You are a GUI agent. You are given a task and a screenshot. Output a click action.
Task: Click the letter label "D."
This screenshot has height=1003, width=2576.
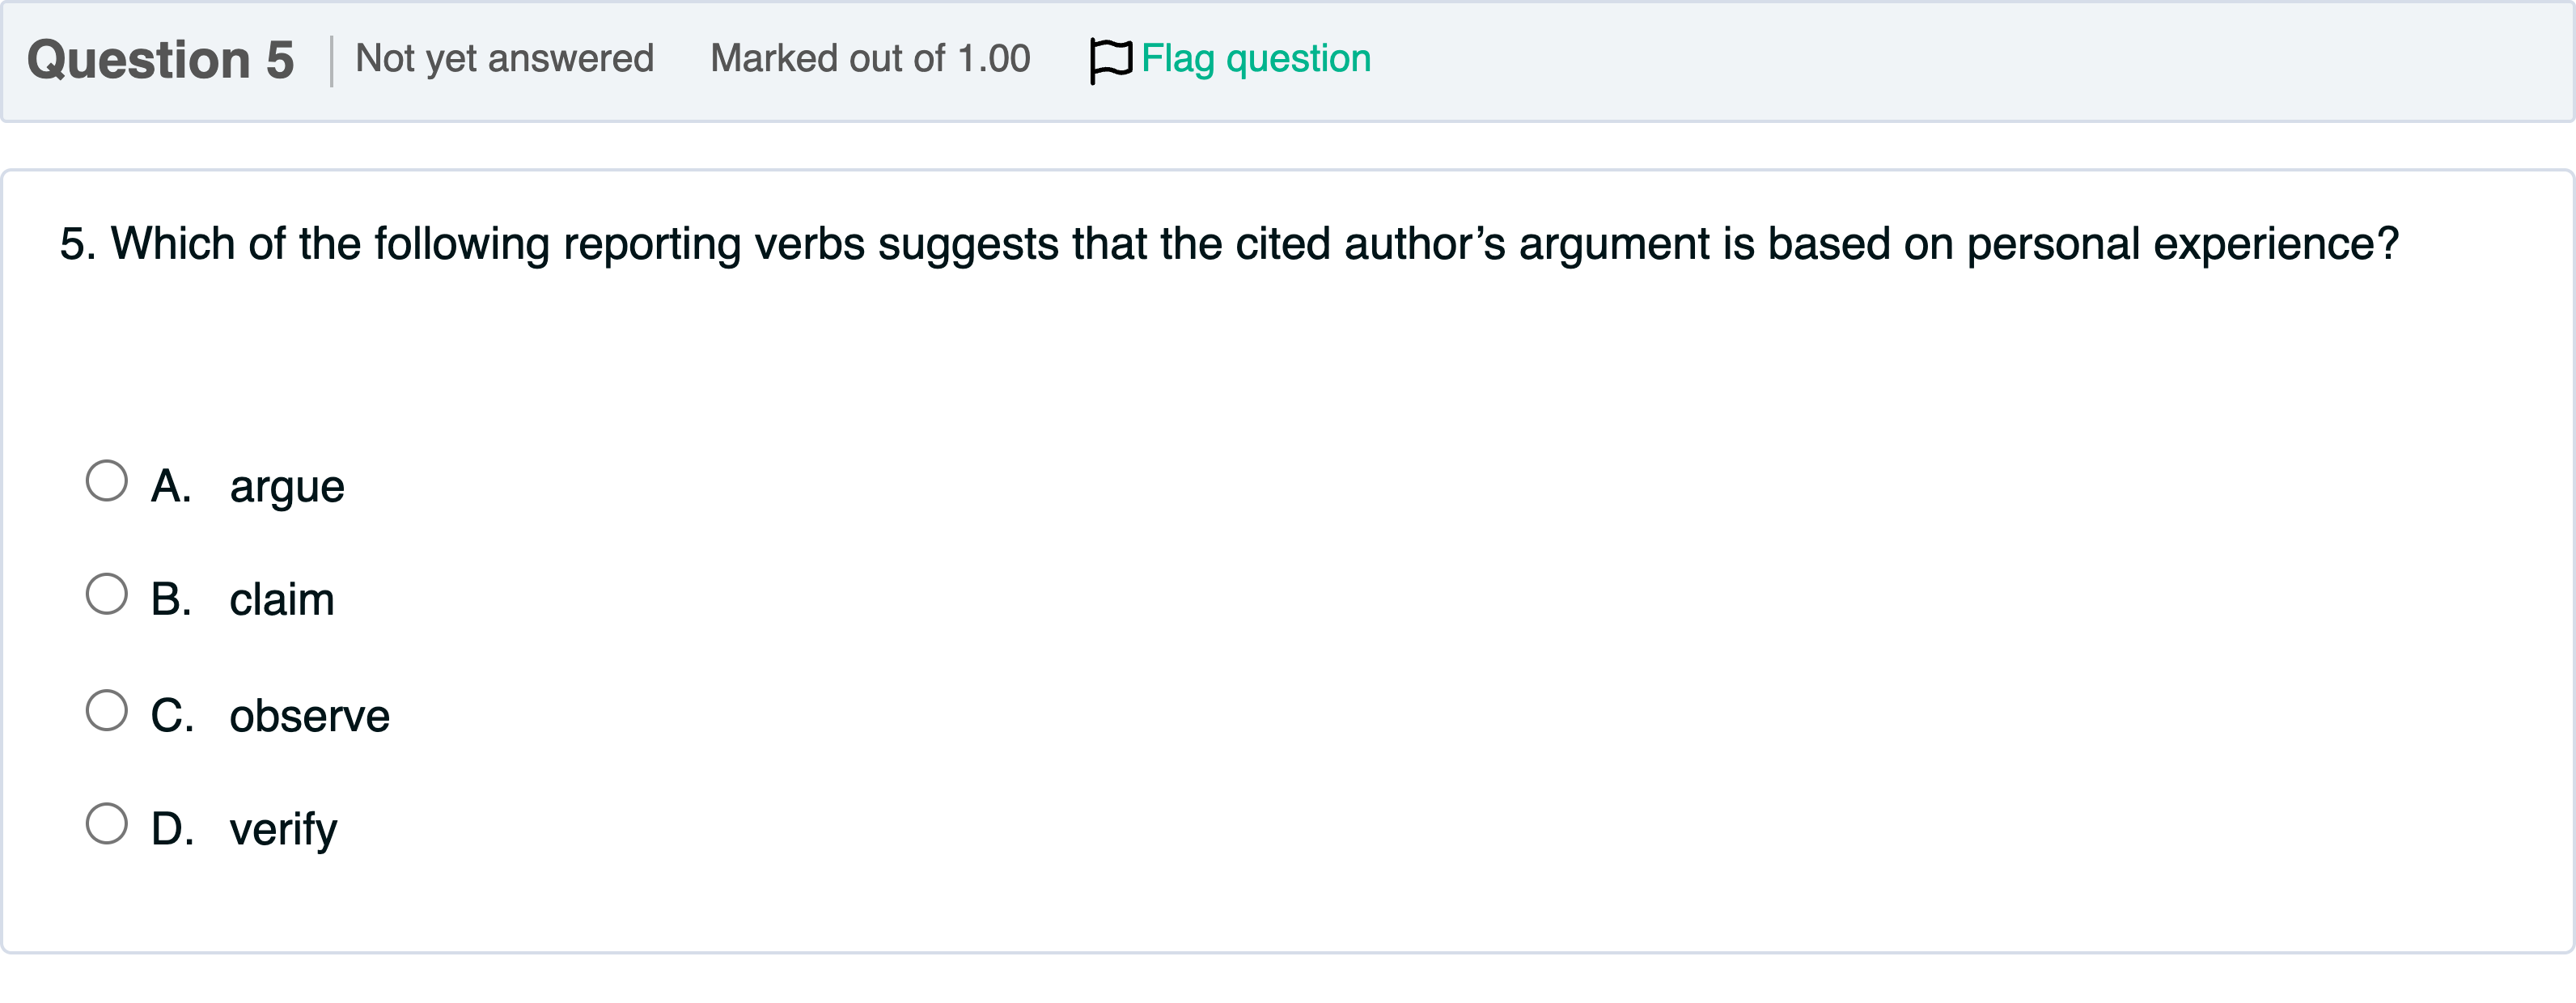(x=172, y=829)
